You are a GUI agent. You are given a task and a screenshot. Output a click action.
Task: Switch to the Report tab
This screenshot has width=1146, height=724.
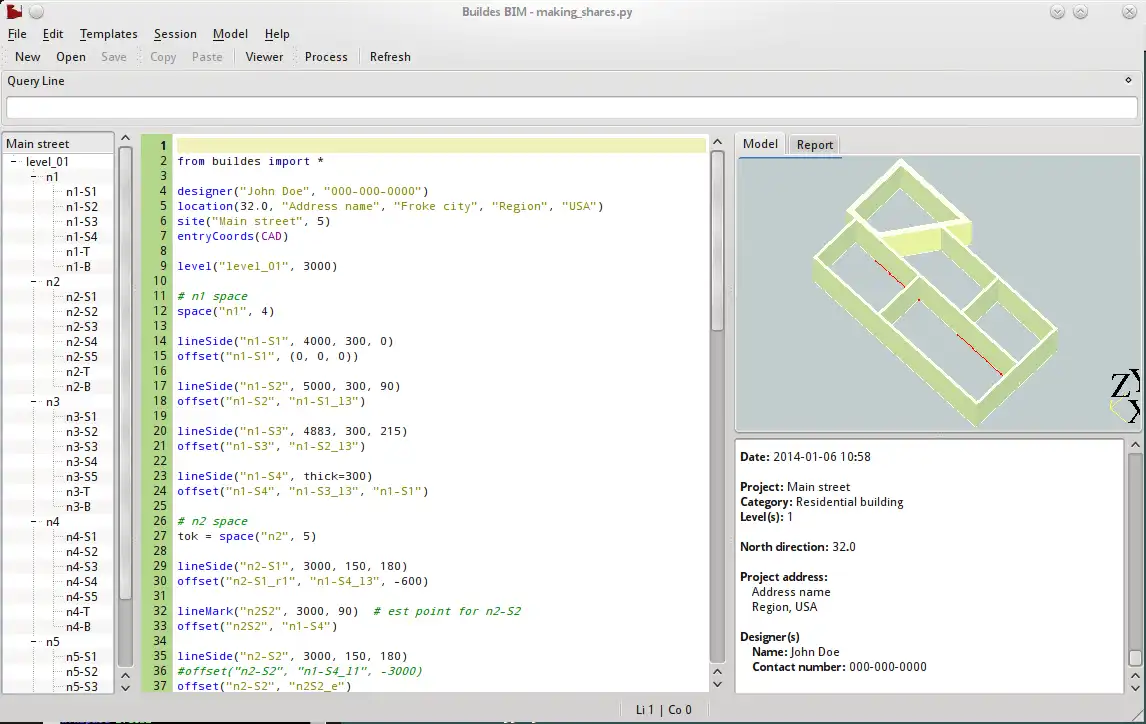point(814,145)
